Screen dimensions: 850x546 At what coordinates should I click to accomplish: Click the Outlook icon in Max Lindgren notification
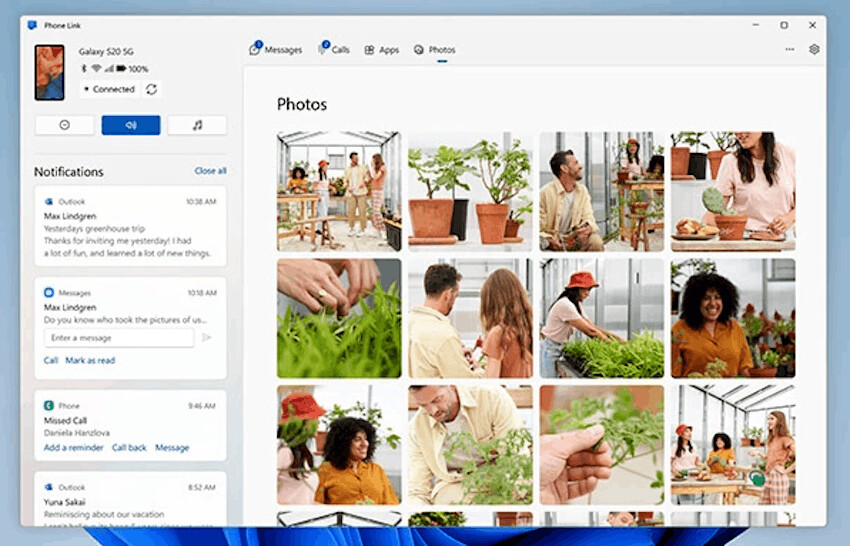coord(49,202)
